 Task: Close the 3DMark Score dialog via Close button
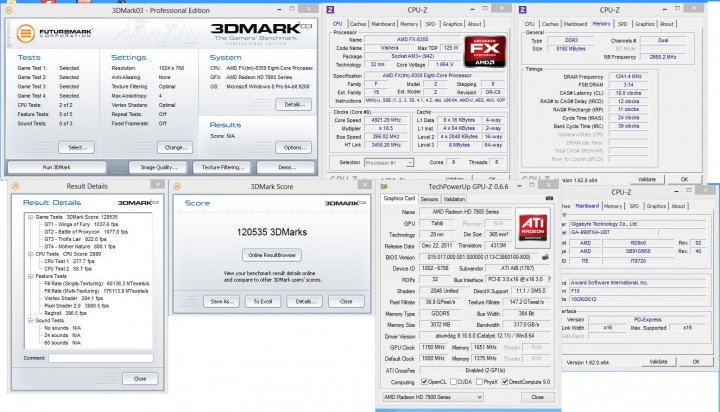pyautogui.click(x=346, y=301)
